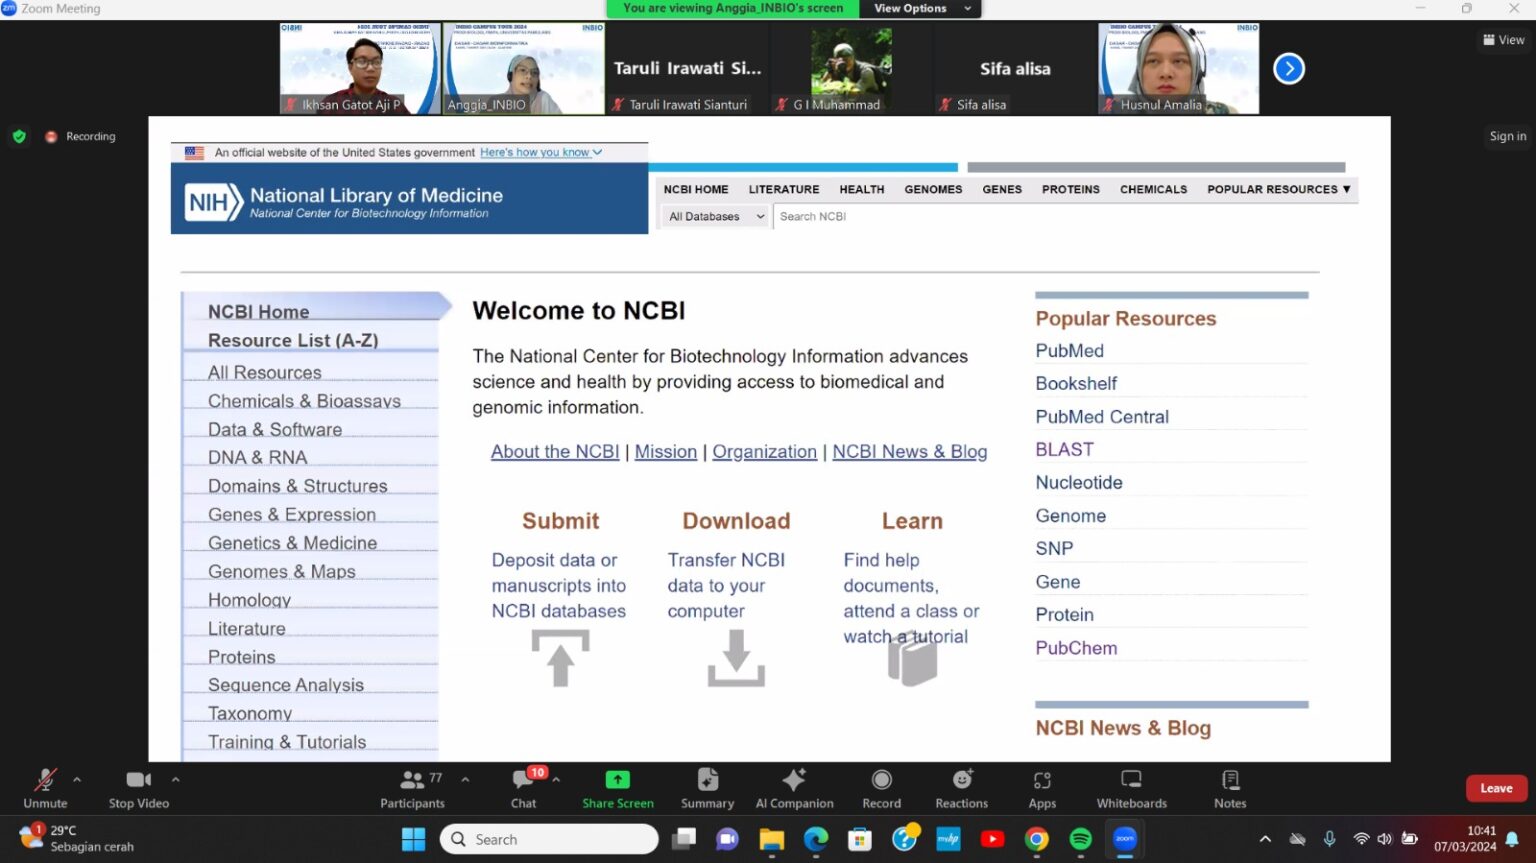Select Ikhsan Gatot Aji P video thumbnail

(x=360, y=69)
